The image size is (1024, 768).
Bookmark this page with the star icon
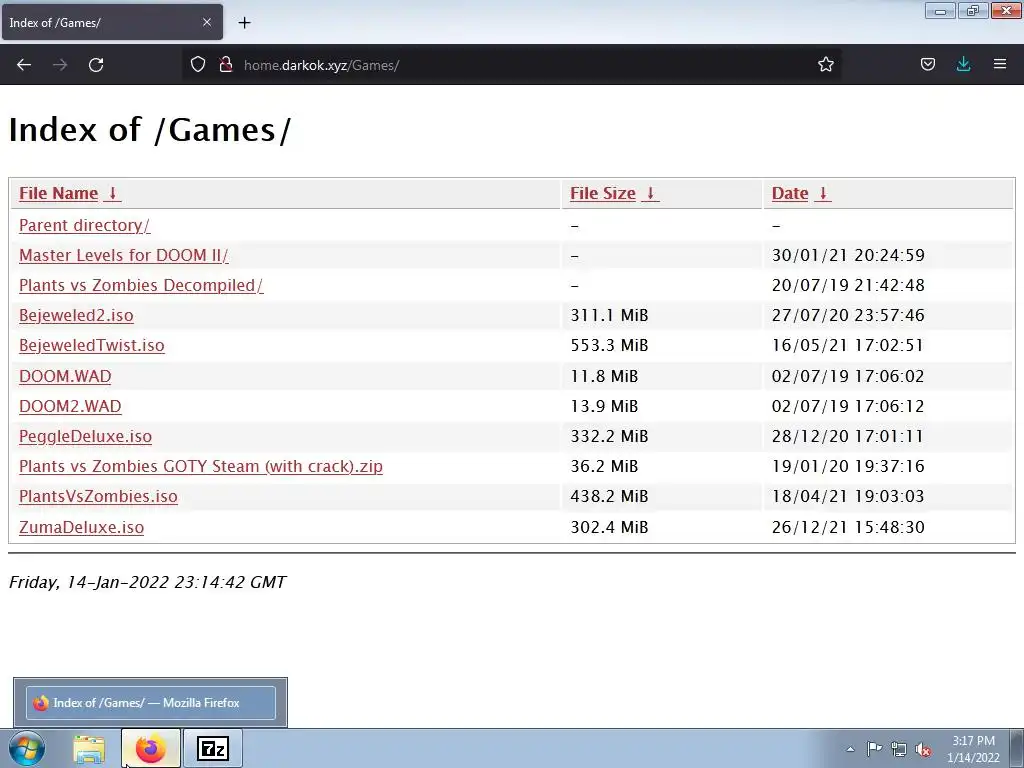(x=825, y=64)
